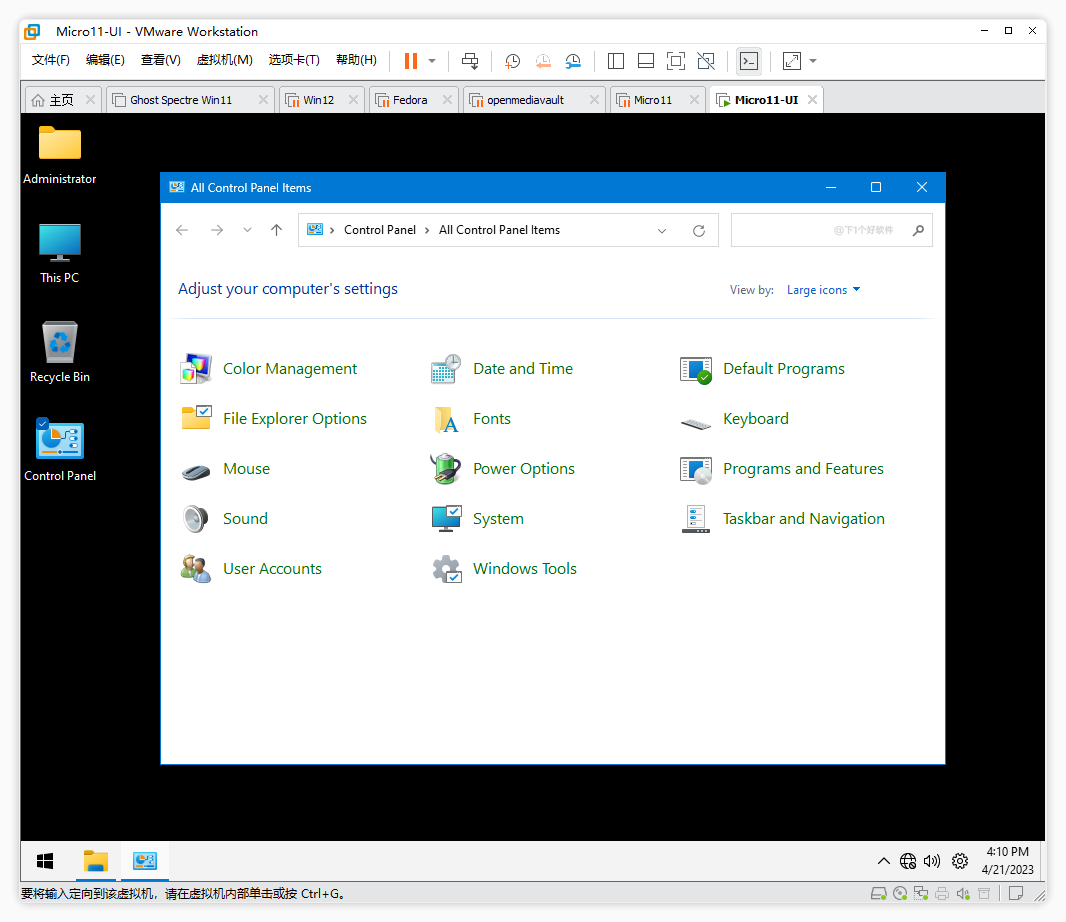This screenshot has width=1066, height=922.
Task: Open the snapshot manager wrench icon
Action: pyautogui.click(x=573, y=61)
